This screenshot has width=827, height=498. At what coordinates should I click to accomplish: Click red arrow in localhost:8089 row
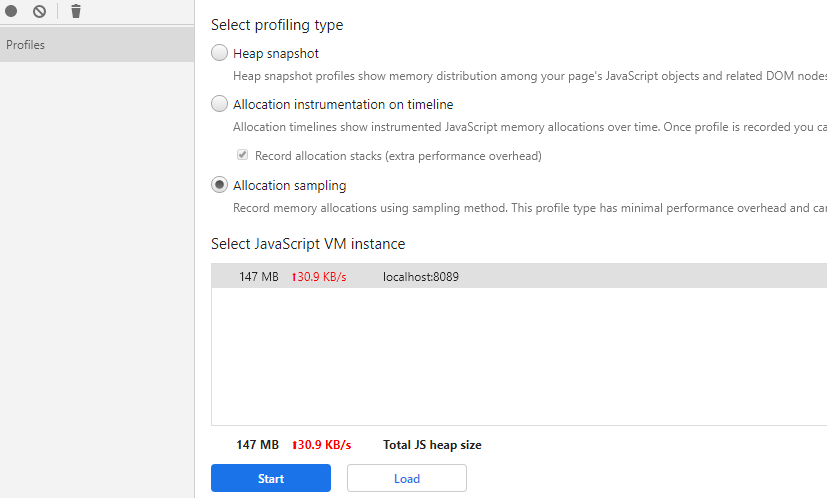294,277
